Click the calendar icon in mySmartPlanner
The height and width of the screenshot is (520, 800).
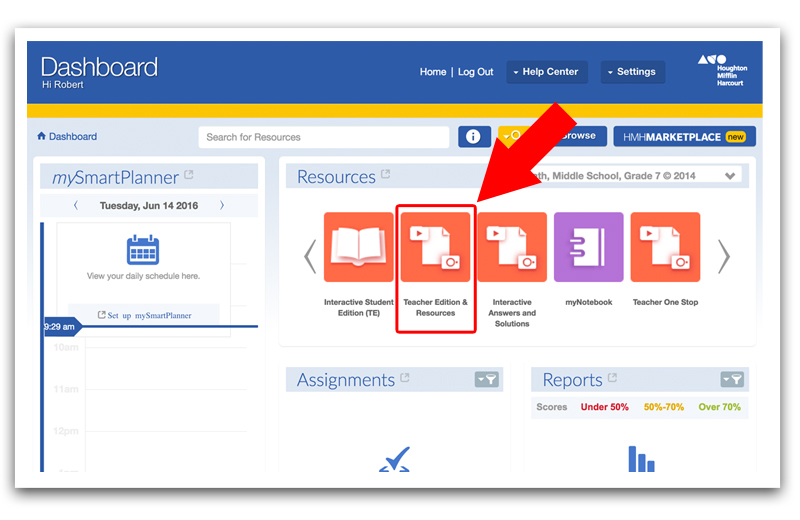click(x=143, y=250)
